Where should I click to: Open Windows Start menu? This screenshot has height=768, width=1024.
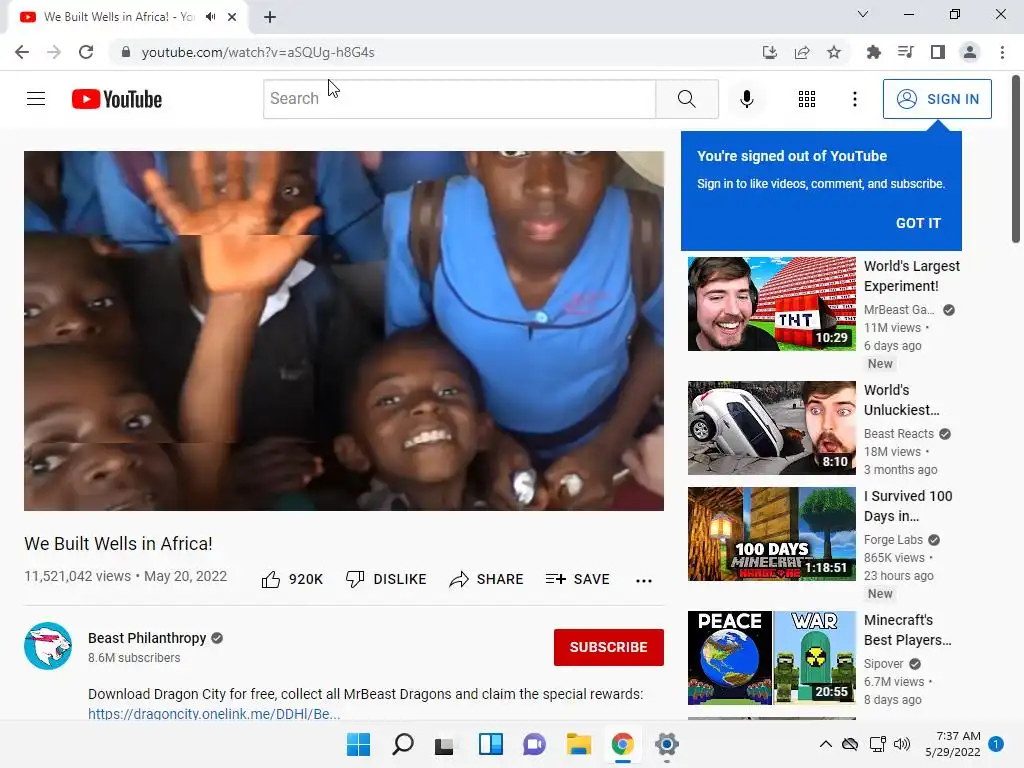[358, 744]
